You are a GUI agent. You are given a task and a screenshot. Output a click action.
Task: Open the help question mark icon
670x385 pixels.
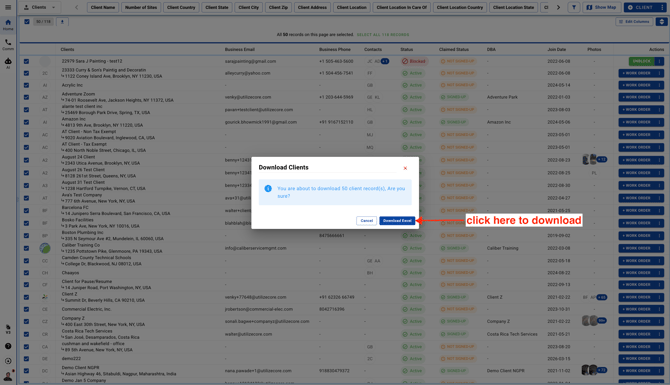(x=8, y=346)
